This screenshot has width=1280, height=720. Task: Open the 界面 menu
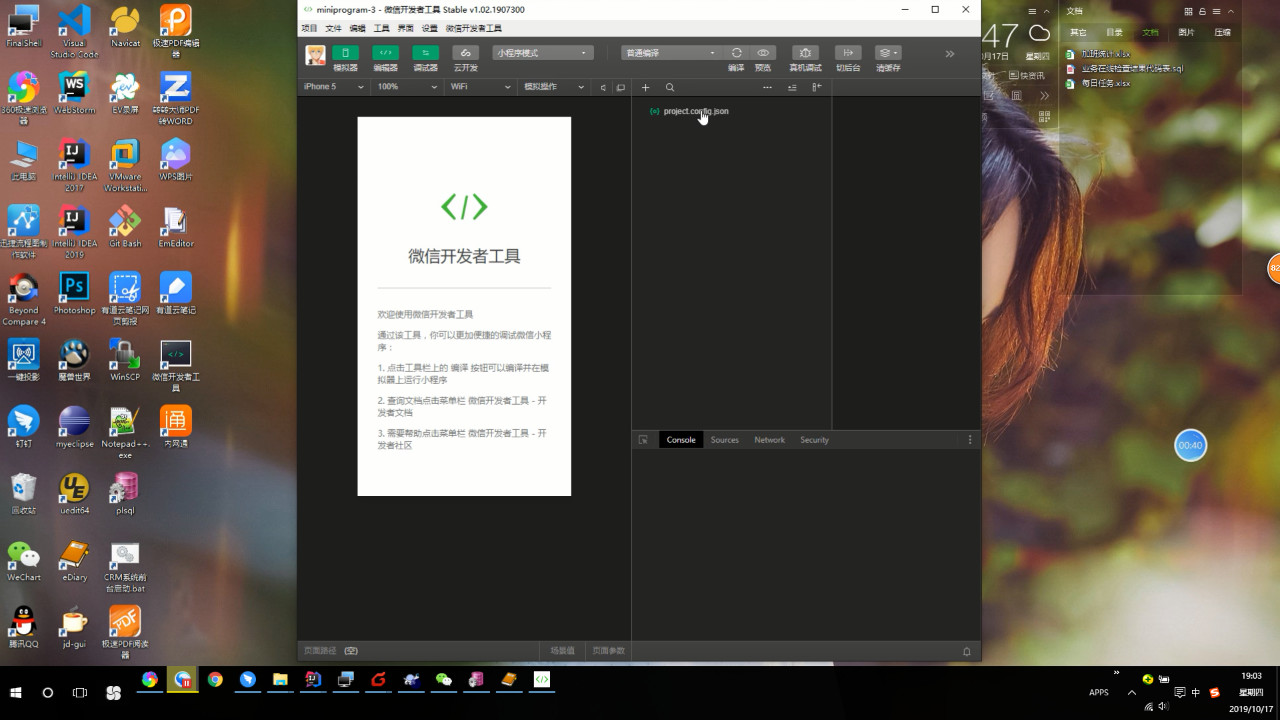coord(405,29)
